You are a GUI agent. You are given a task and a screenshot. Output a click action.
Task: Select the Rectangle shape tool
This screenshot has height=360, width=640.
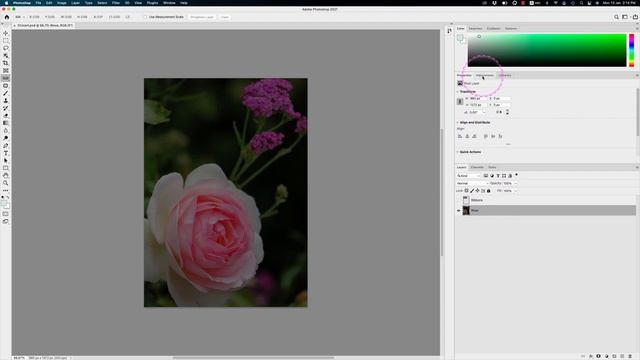[x=6, y=168]
